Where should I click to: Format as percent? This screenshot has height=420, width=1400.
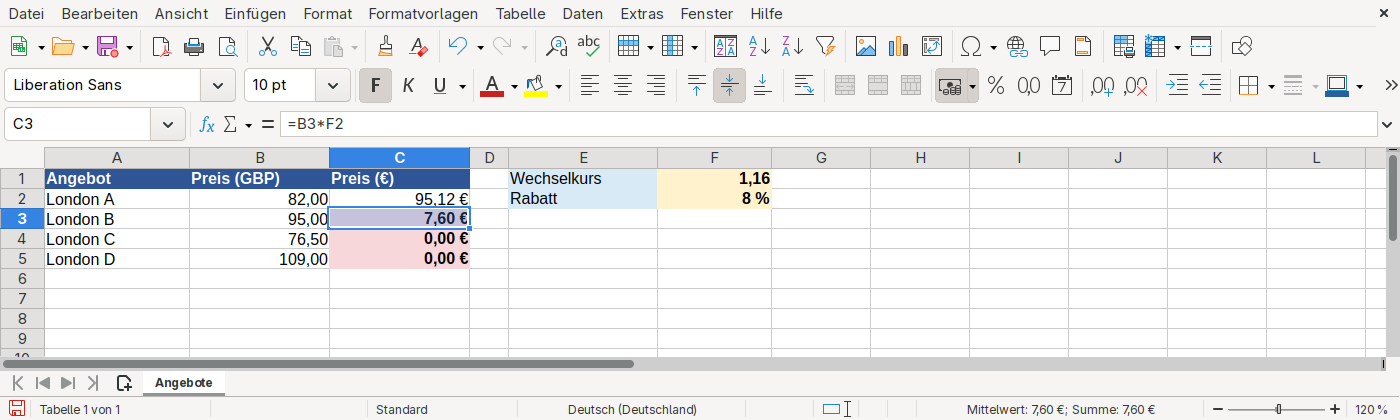tap(996, 86)
